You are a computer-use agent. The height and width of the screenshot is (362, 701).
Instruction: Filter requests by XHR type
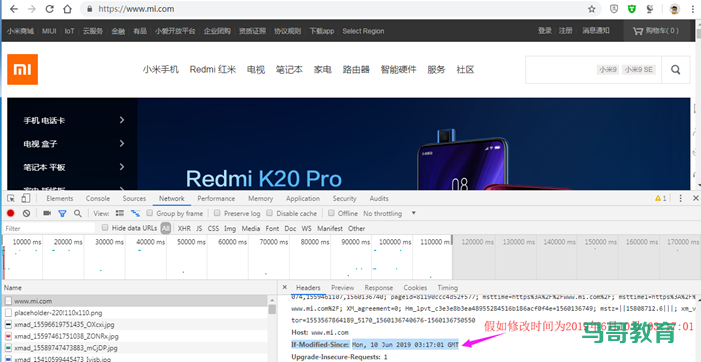coord(184,228)
